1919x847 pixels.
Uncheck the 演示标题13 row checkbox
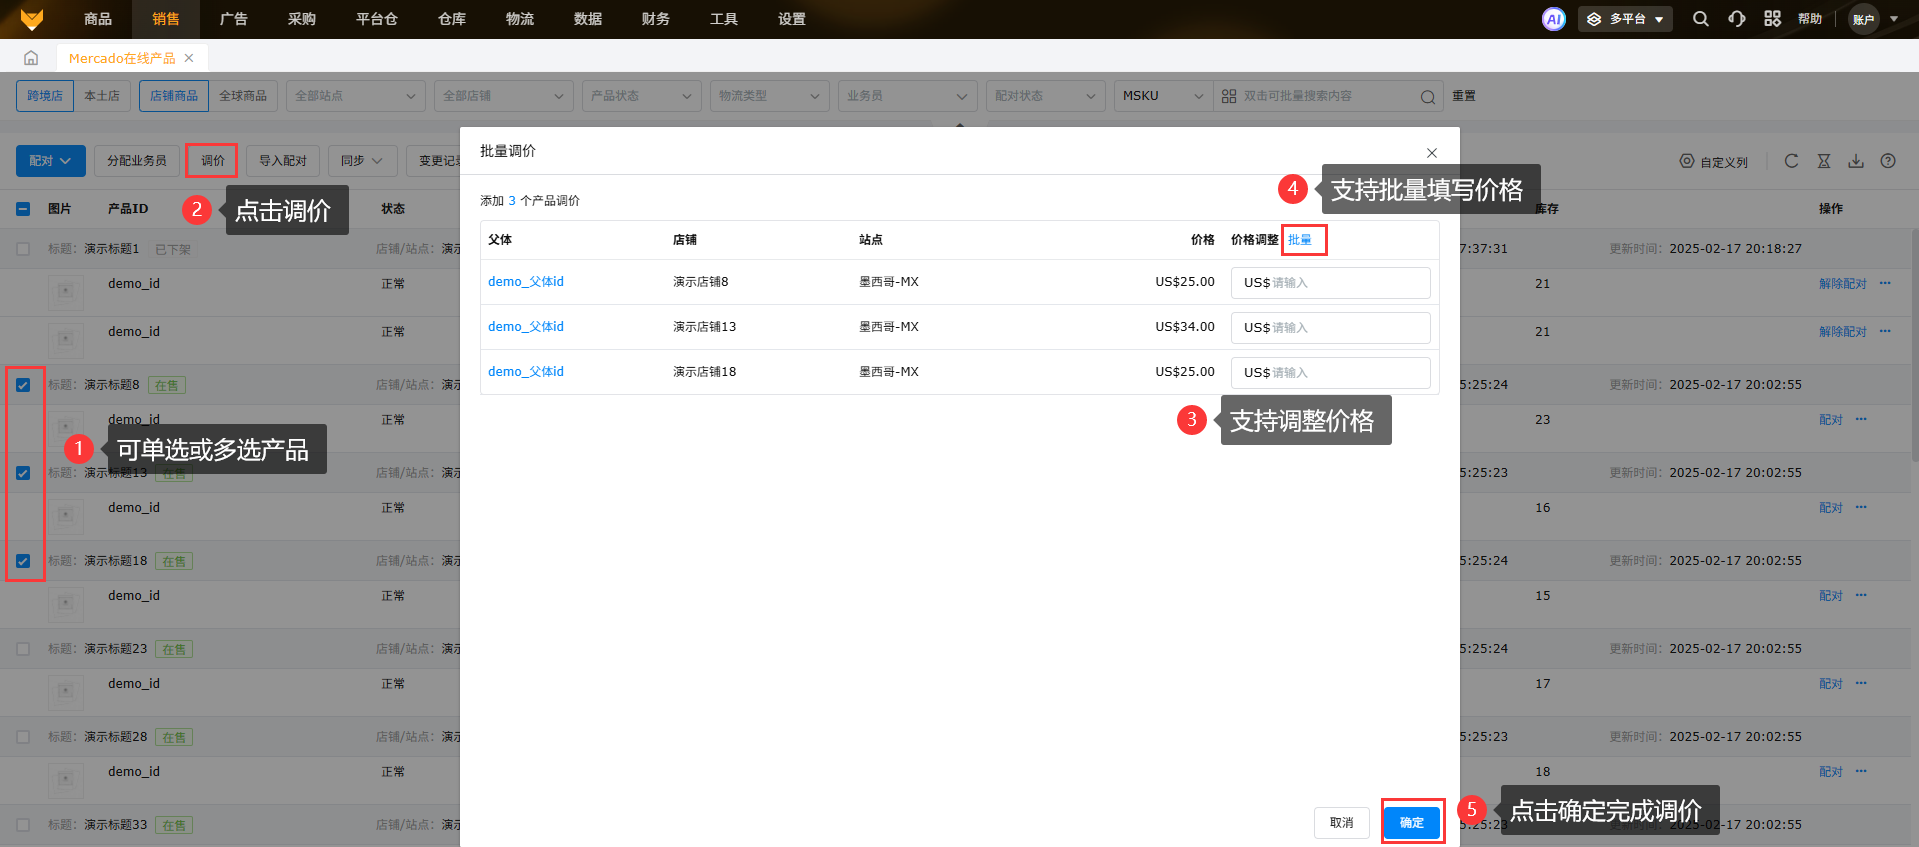[23, 473]
